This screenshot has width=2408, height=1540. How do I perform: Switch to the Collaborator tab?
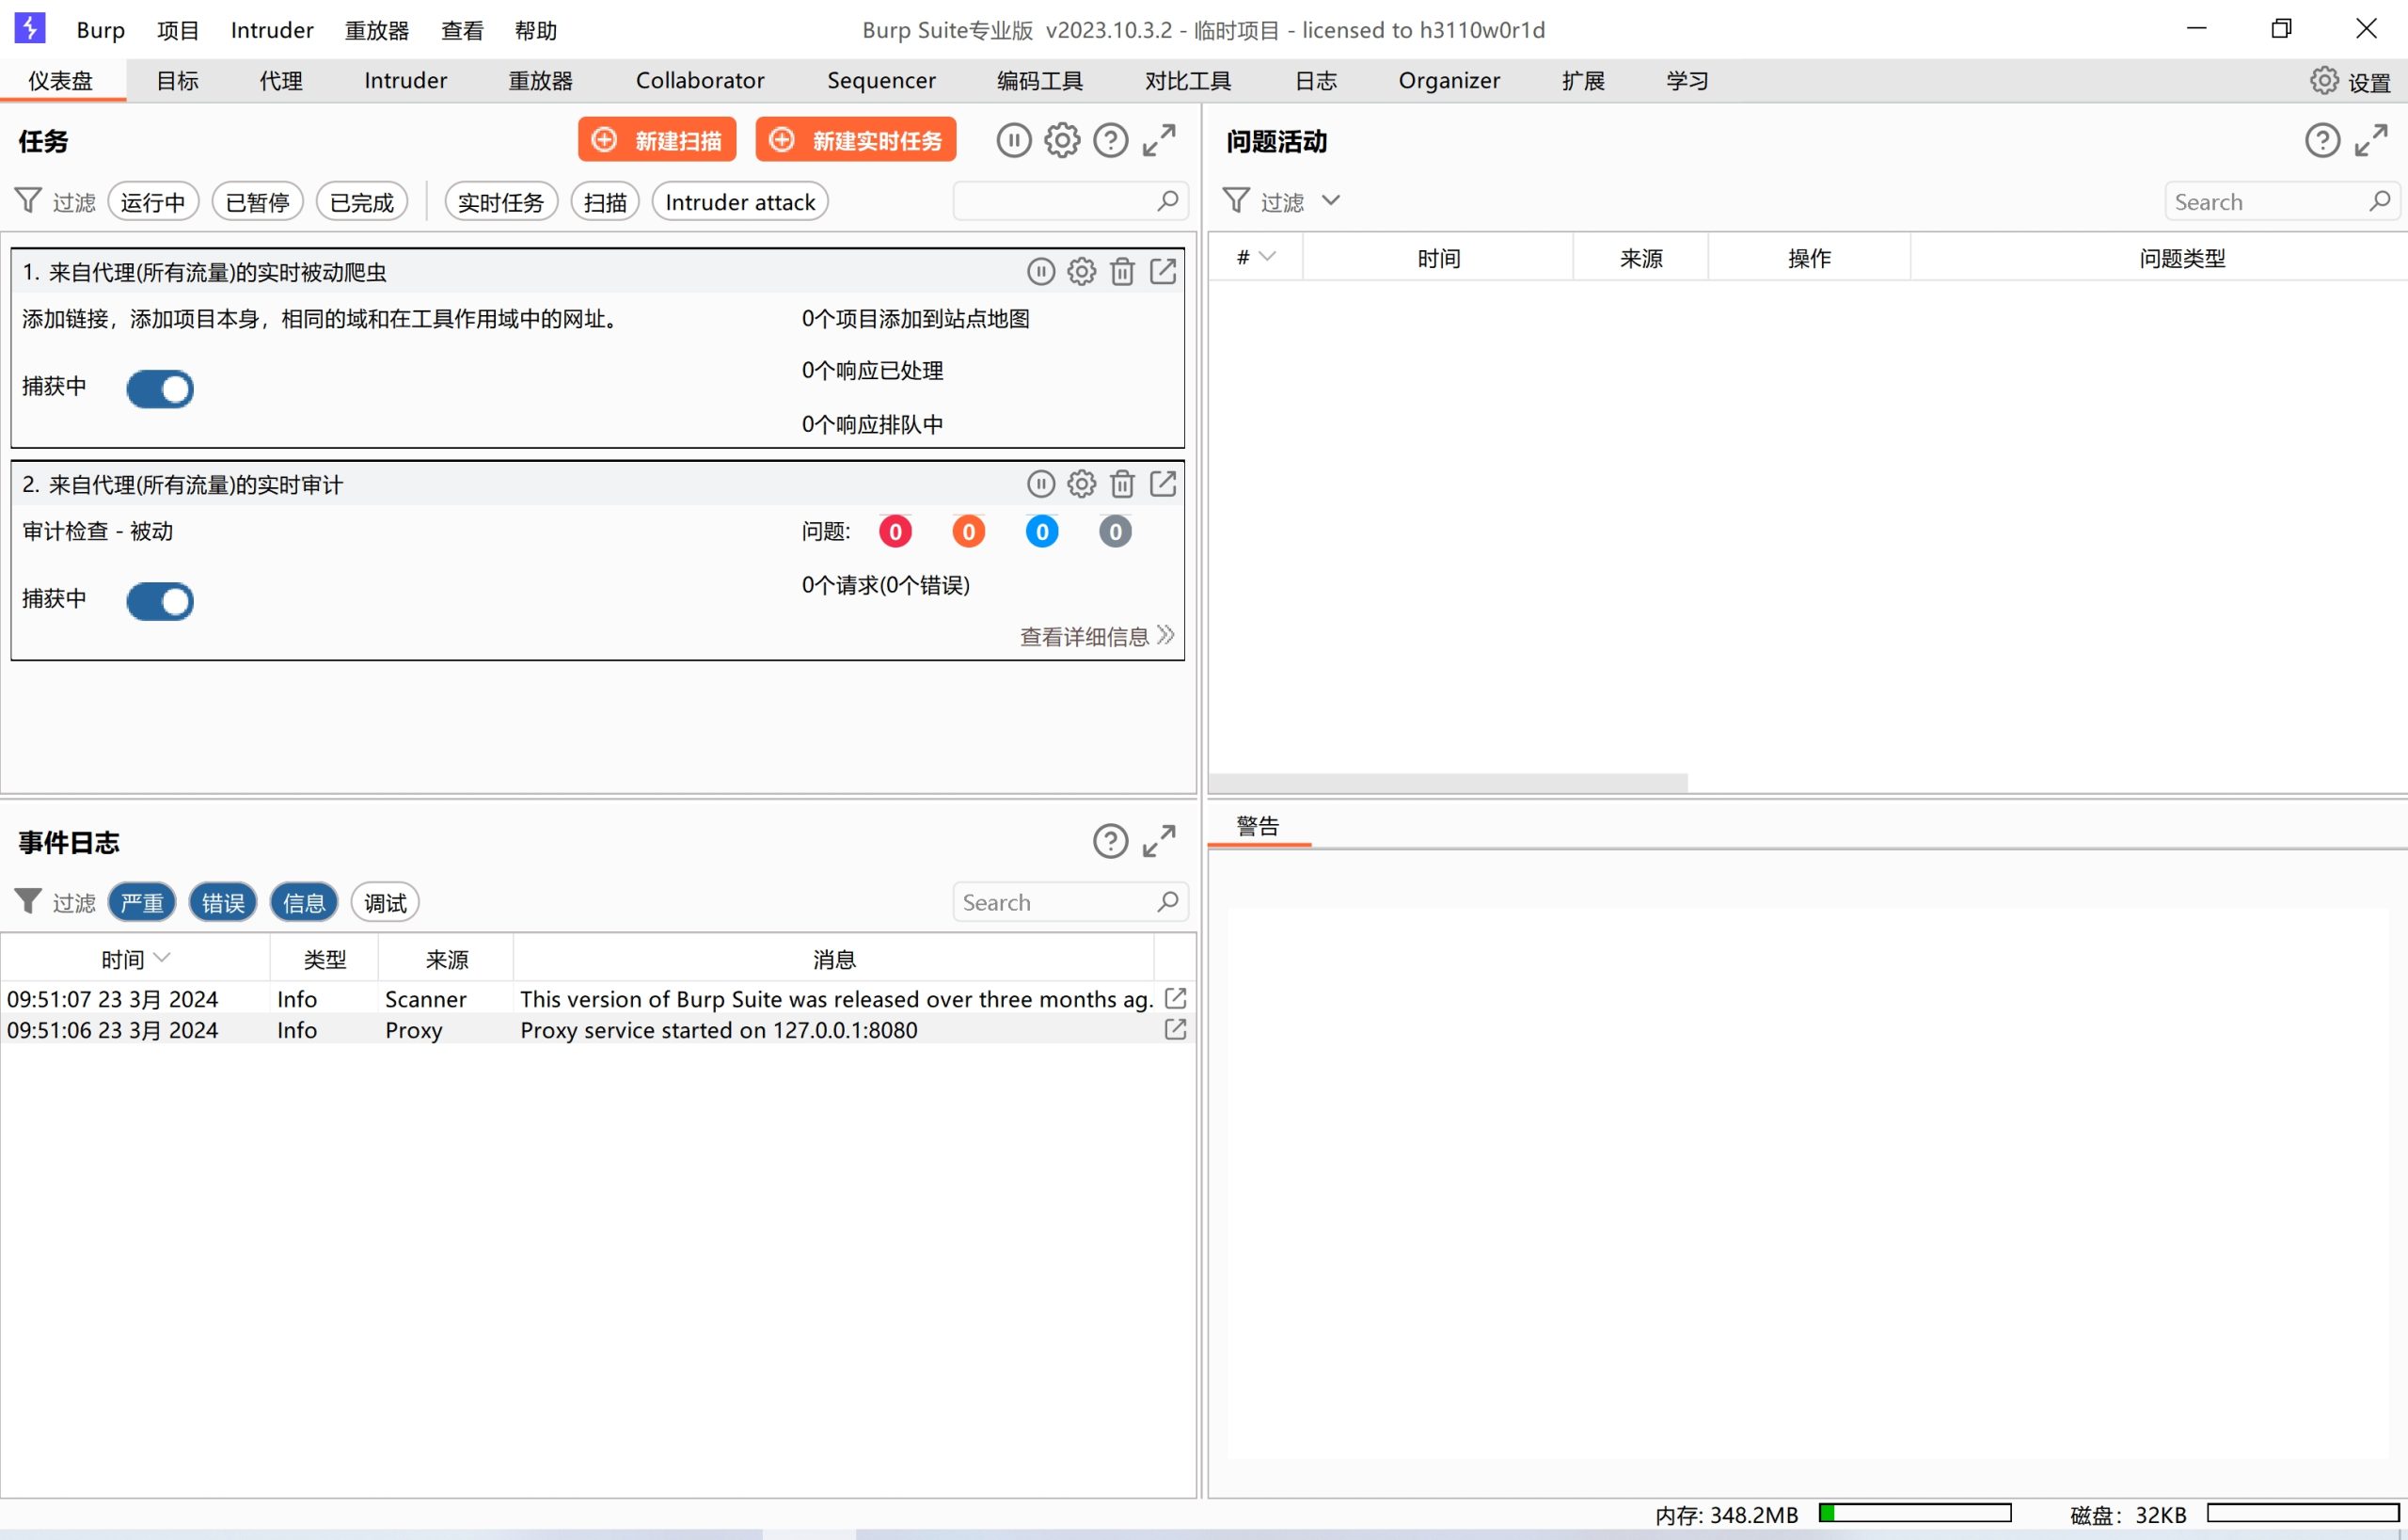tap(700, 80)
